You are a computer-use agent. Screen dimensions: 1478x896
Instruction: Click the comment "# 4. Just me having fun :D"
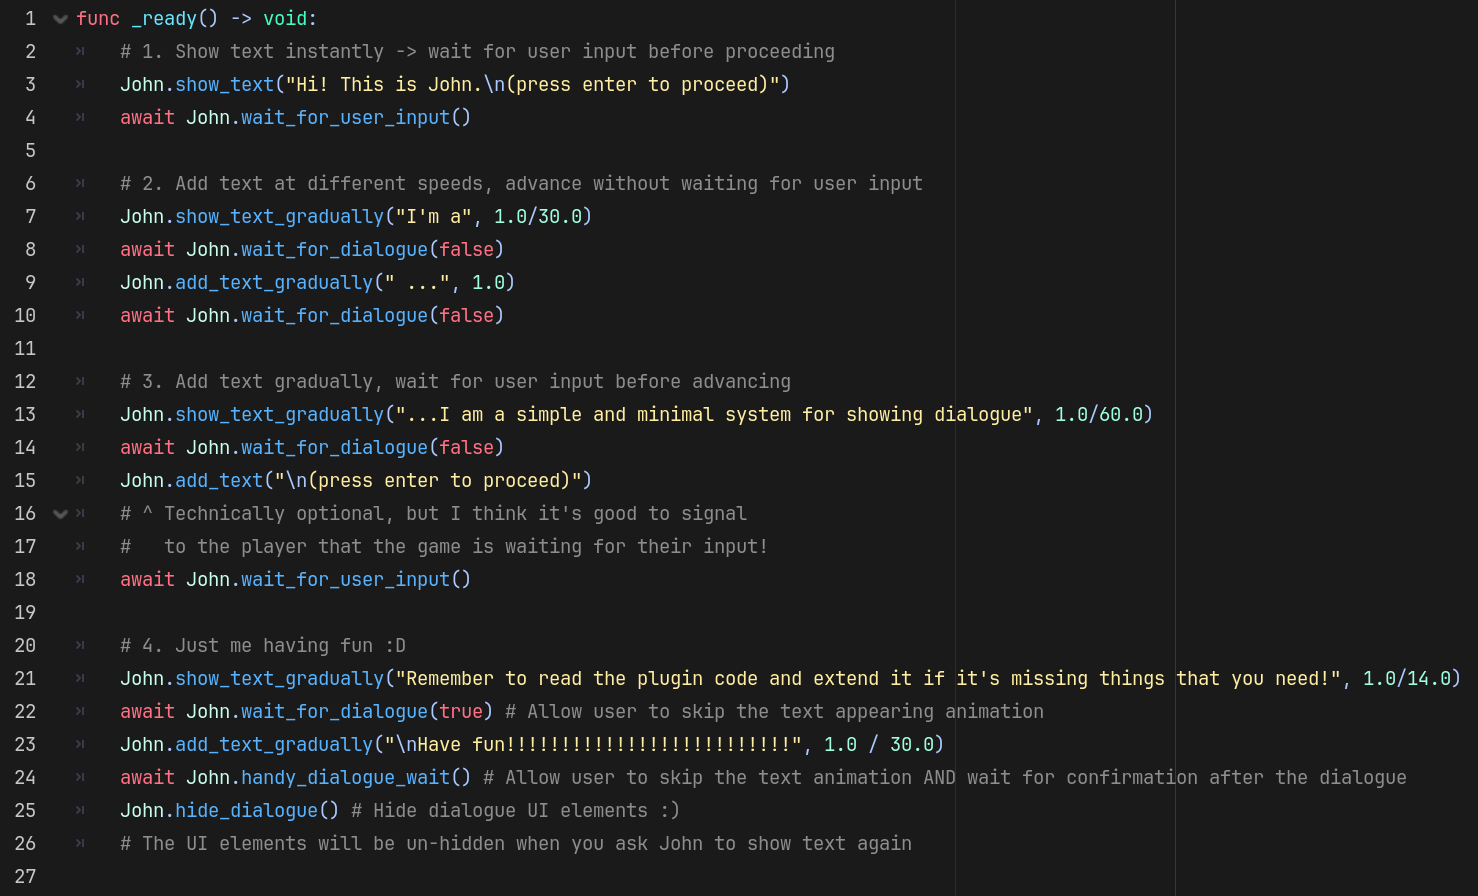[263, 646]
